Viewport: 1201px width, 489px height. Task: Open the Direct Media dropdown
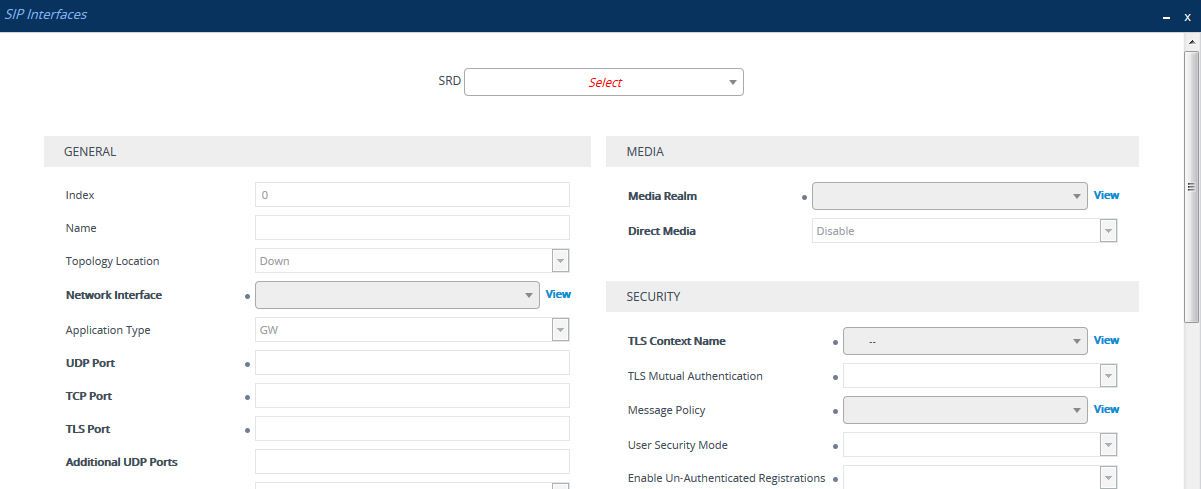pyautogui.click(x=964, y=231)
